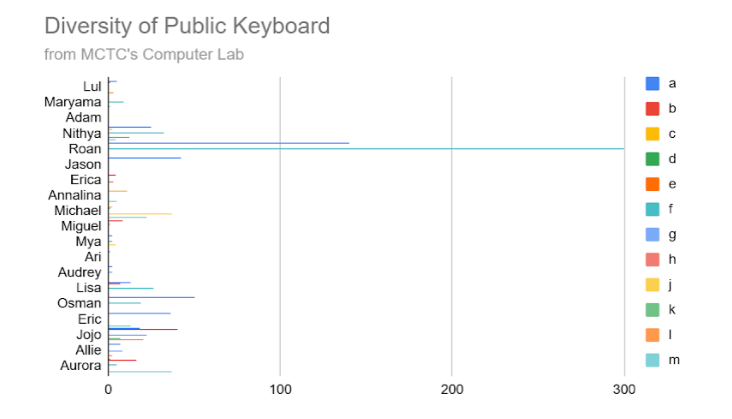The image size is (732, 419).
Task: Click the '300' x-axis tick label
Action: pyautogui.click(x=624, y=391)
